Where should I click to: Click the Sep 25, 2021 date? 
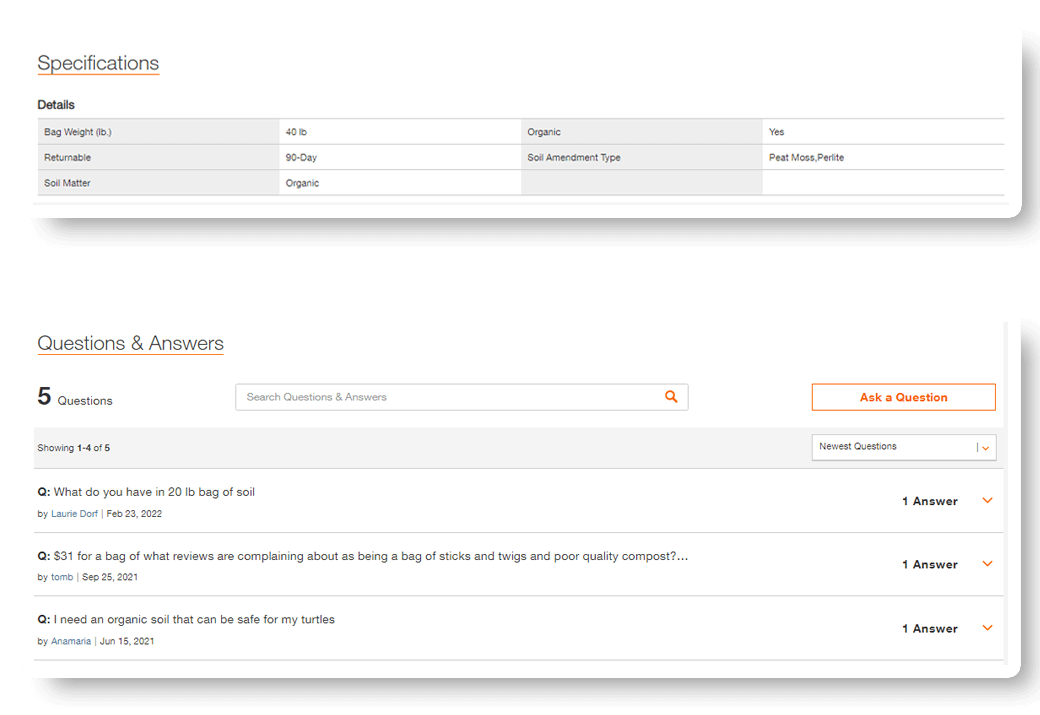point(110,577)
